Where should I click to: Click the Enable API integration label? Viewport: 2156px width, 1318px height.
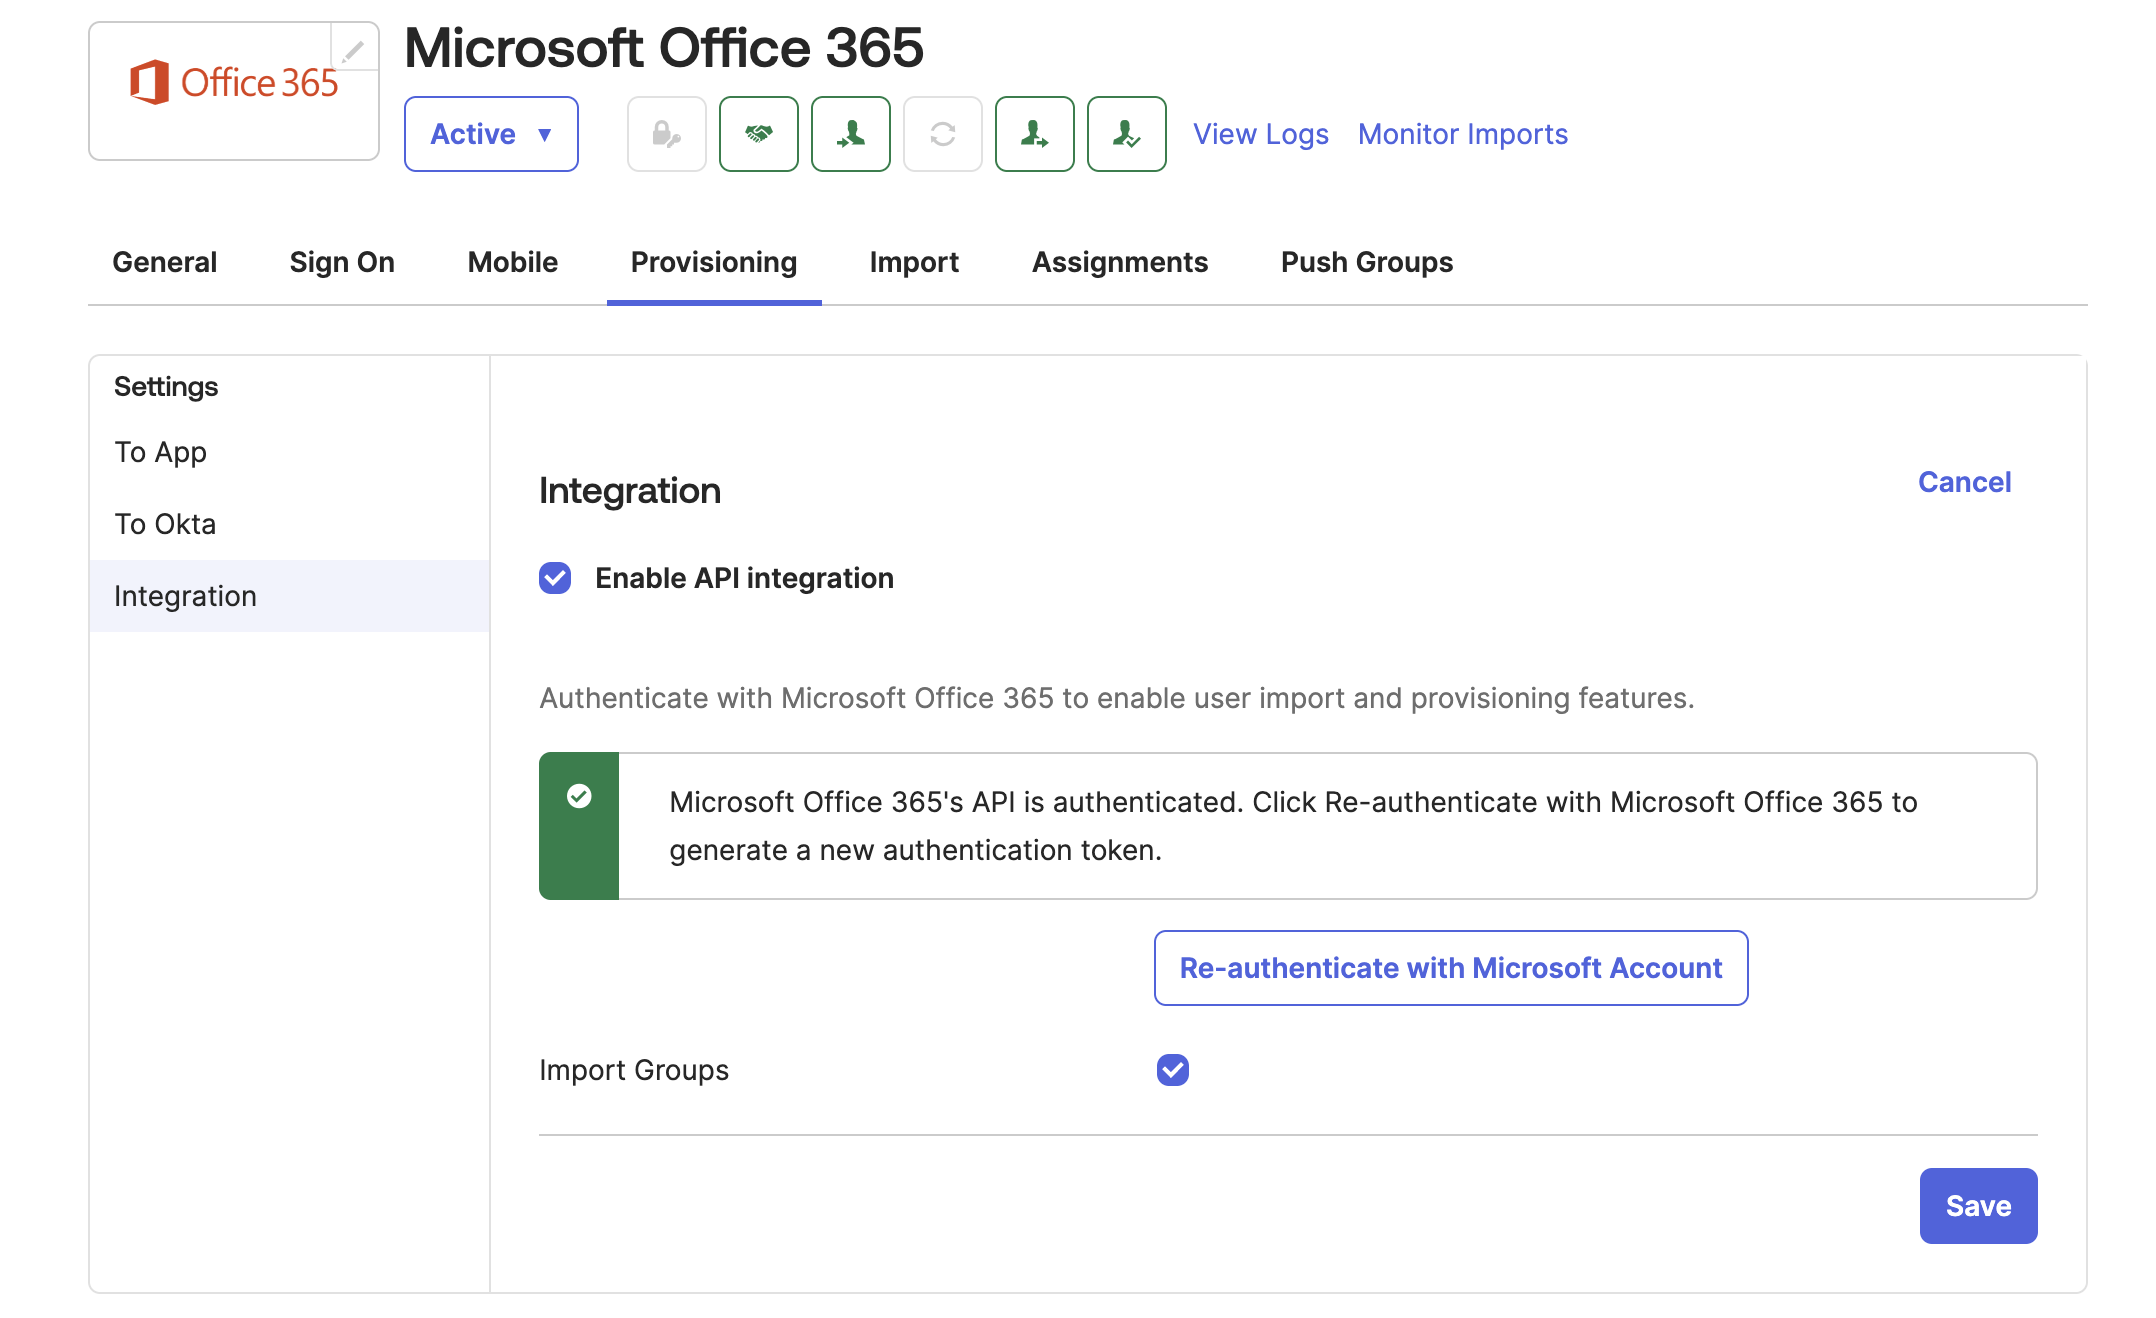coord(744,578)
